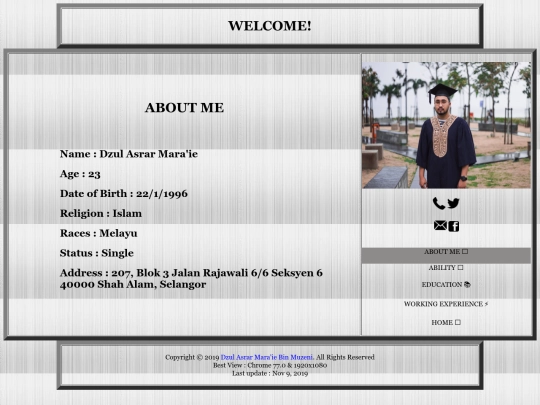Click the phone contact icon
The width and height of the screenshot is (540, 405).
click(x=439, y=203)
